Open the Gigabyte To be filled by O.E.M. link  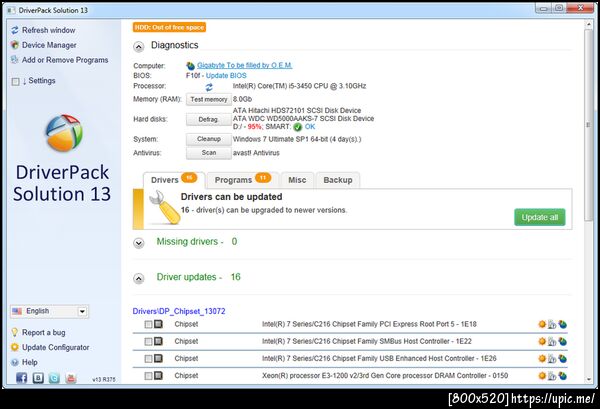(x=245, y=65)
